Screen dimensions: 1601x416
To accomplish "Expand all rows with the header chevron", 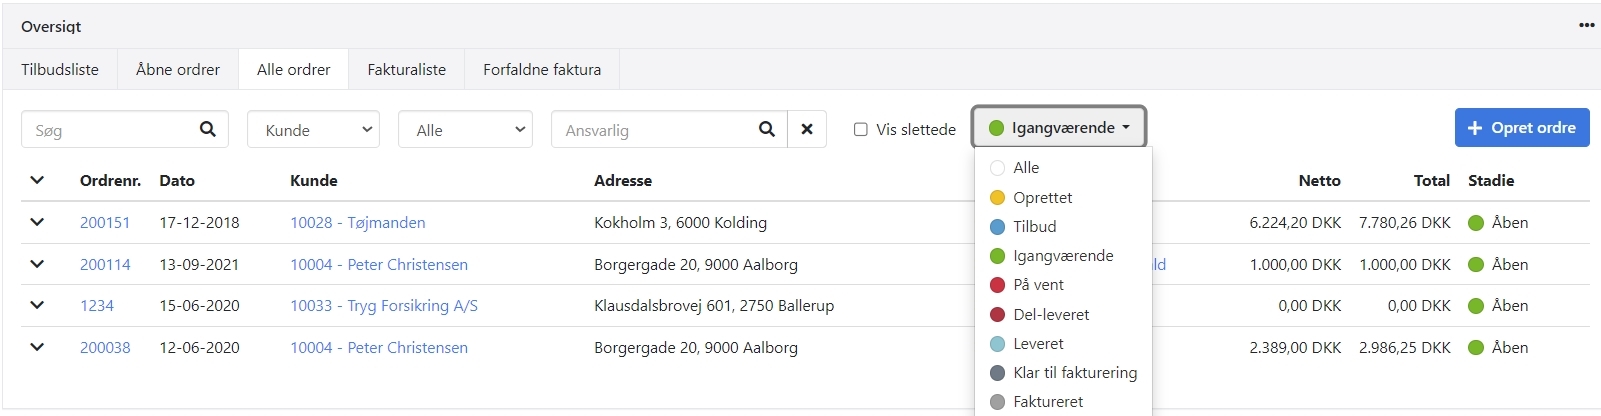I will (x=37, y=181).
